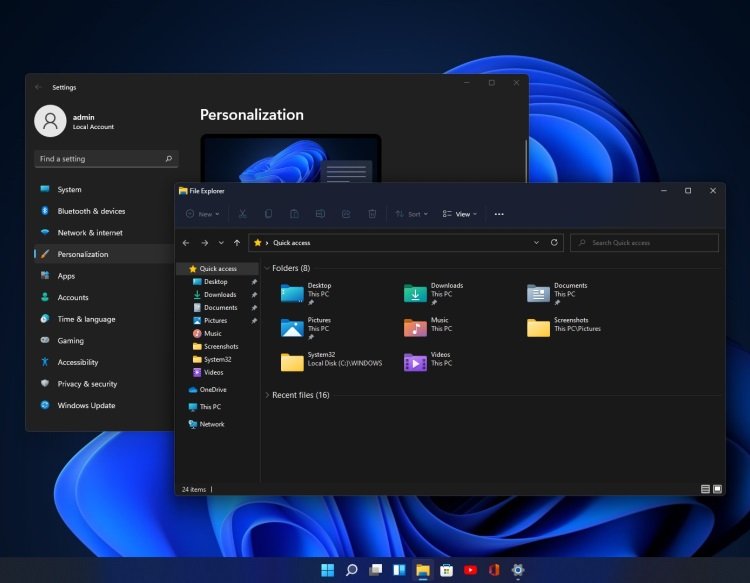The width and height of the screenshot is (750, 583).
Task: Click the Search Quick access field
Action: (644, 242)
